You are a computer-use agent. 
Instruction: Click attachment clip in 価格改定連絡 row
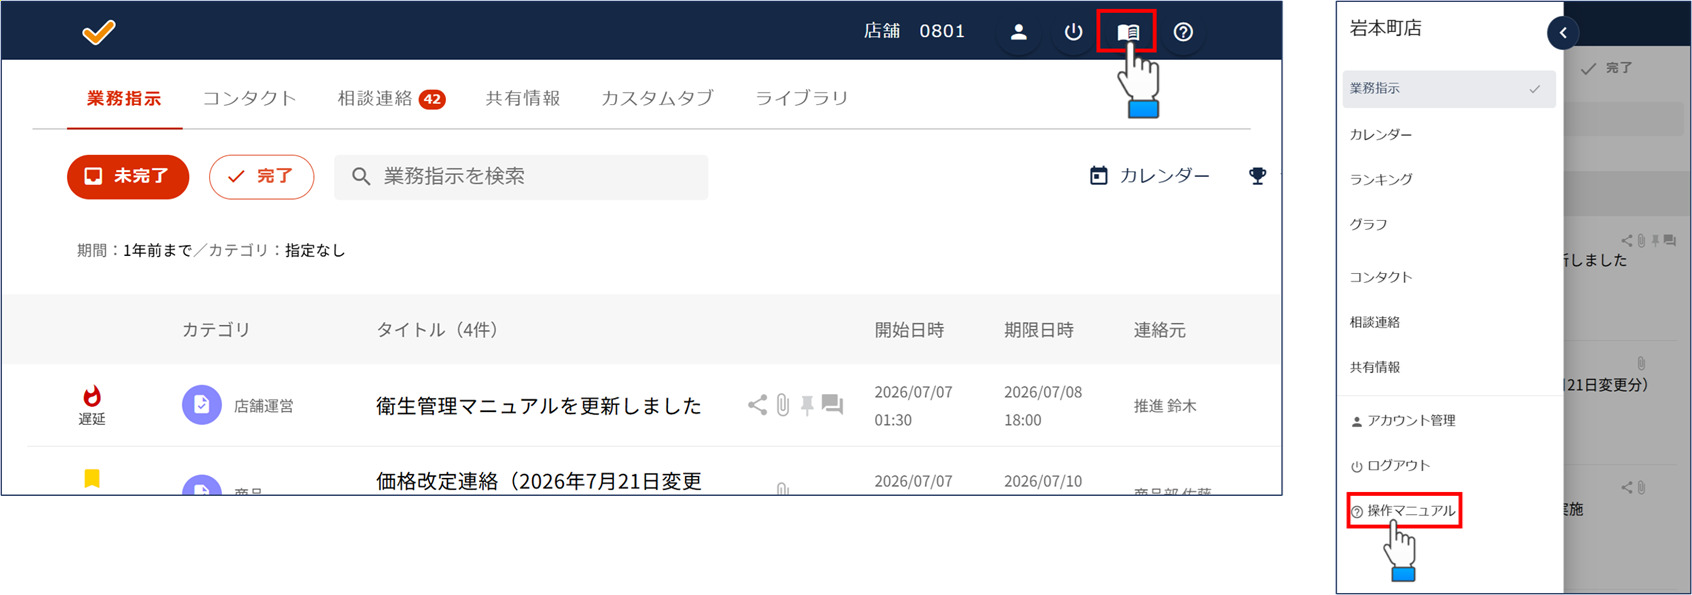782,488
